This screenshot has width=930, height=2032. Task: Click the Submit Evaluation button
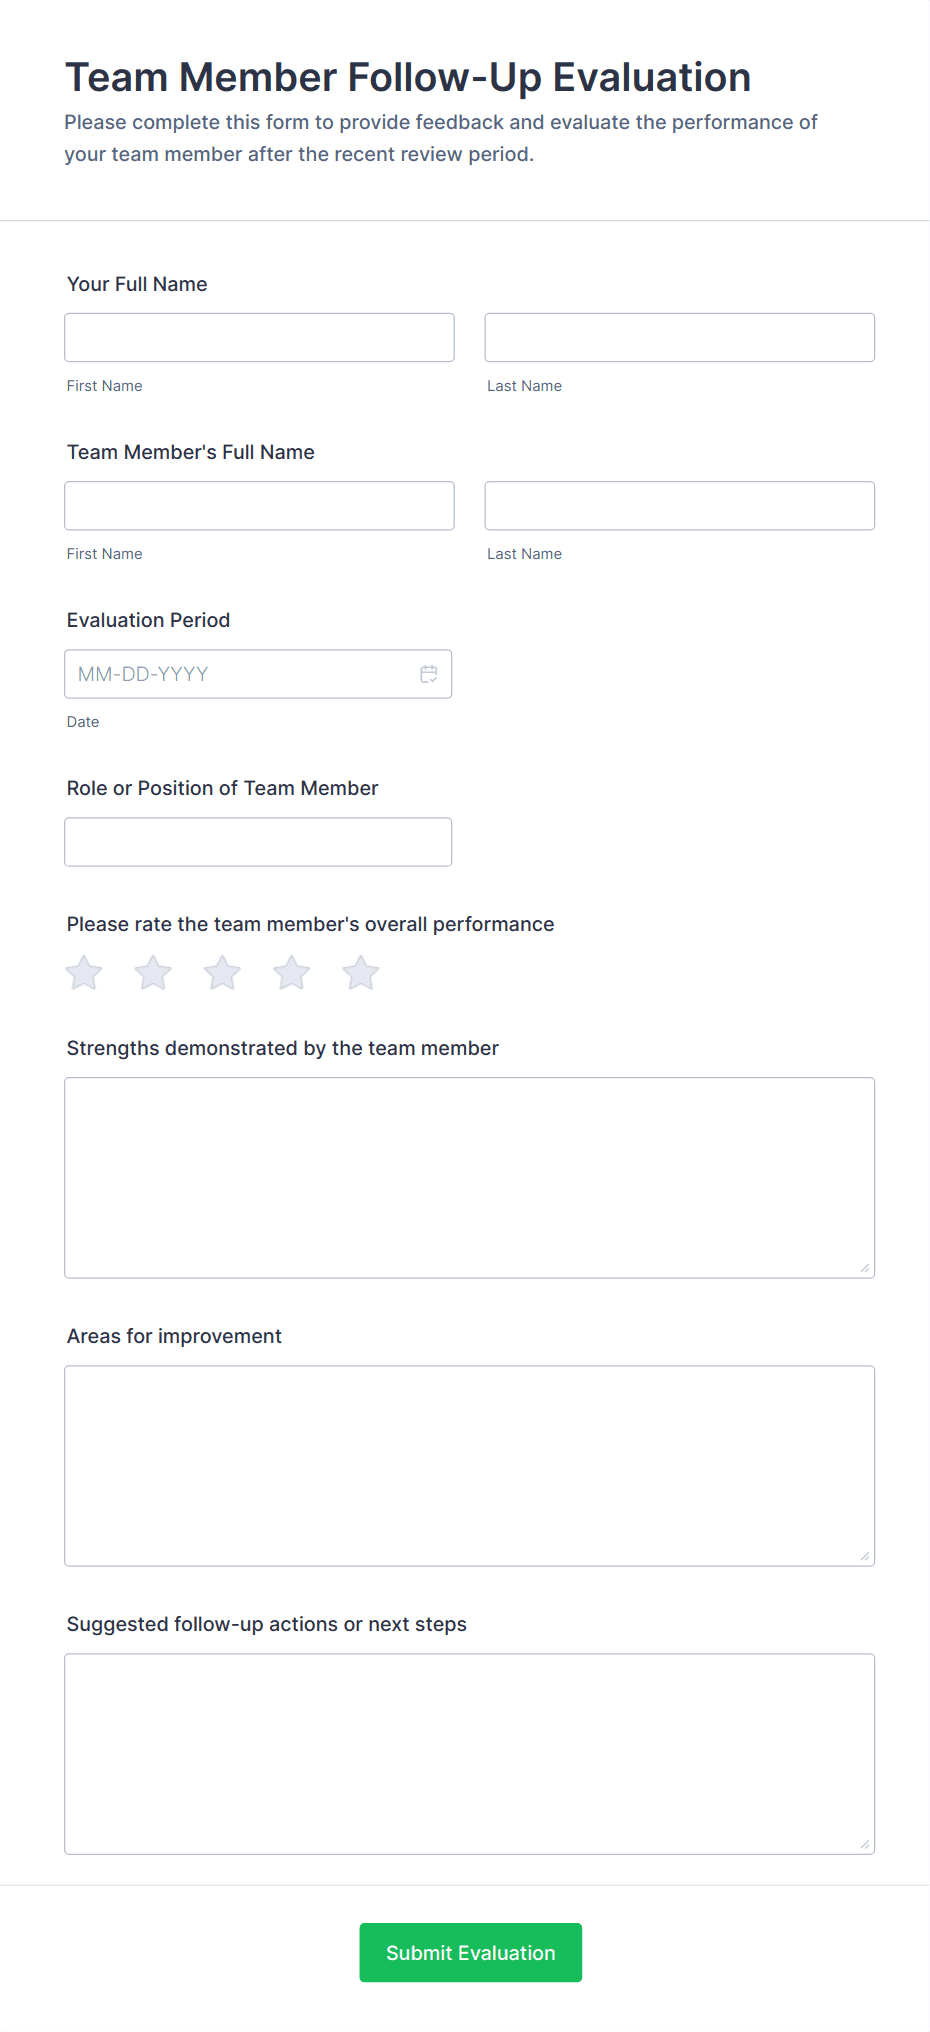click(470, 1952)
